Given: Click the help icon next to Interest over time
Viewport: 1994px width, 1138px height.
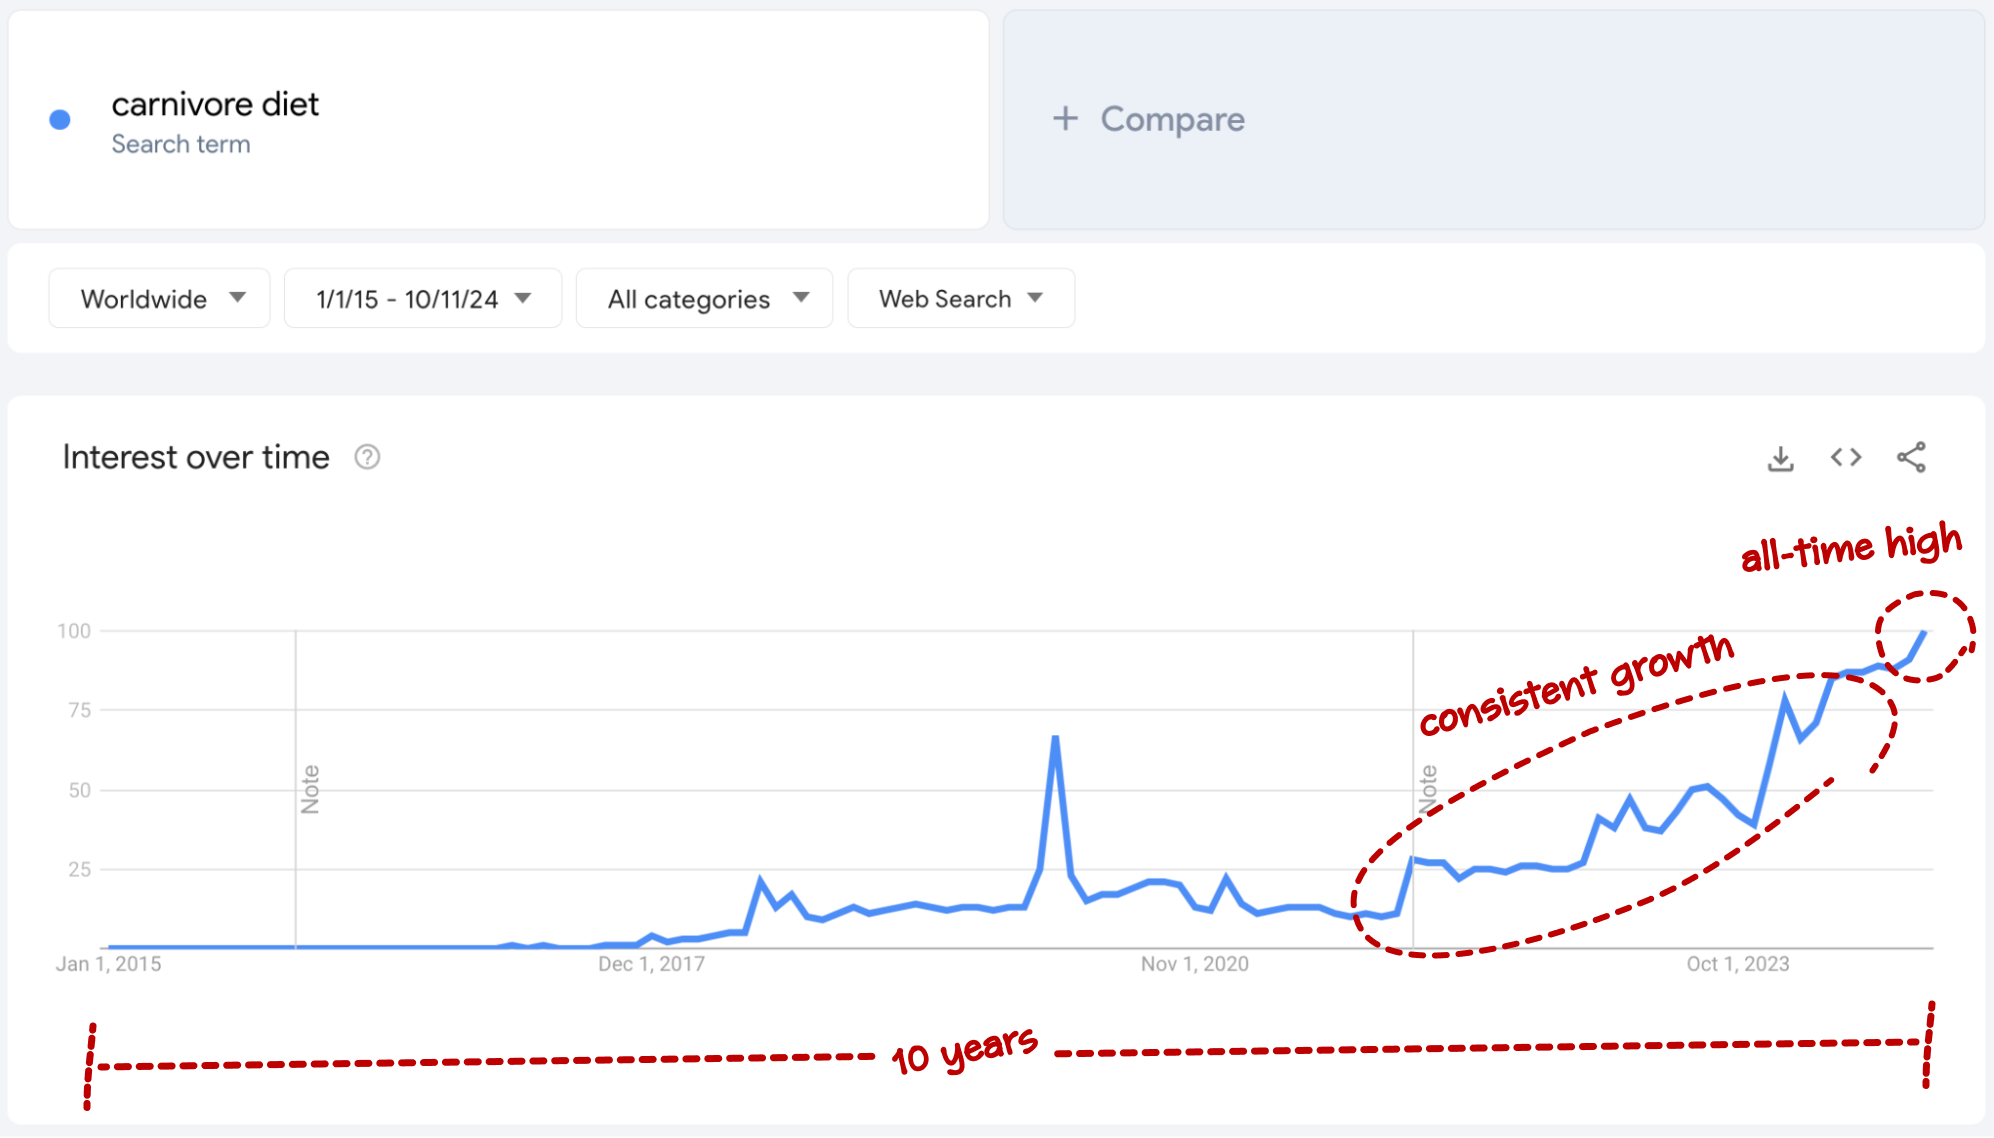Looking at the screenshot, I should coord(368,459).
